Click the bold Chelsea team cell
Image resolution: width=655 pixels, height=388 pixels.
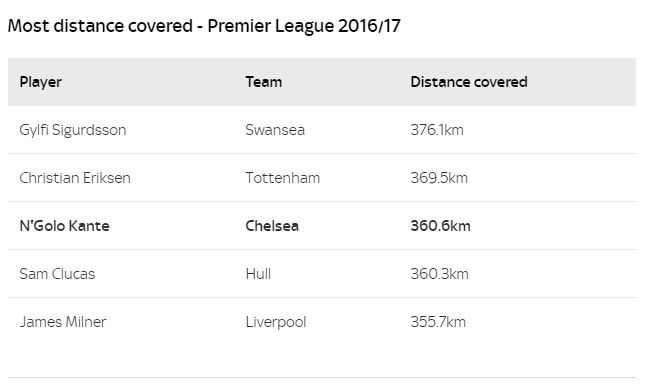coord(272,226)
